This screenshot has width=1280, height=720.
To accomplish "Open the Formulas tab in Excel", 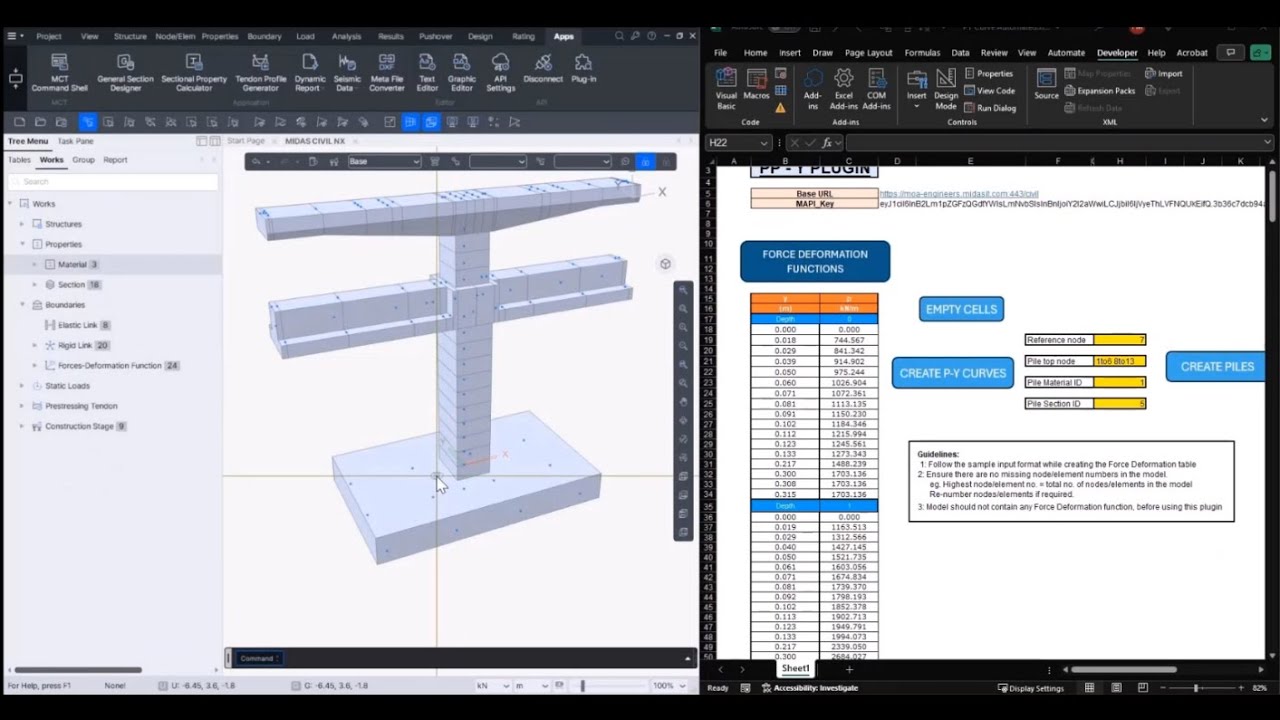I will point(922,53).
